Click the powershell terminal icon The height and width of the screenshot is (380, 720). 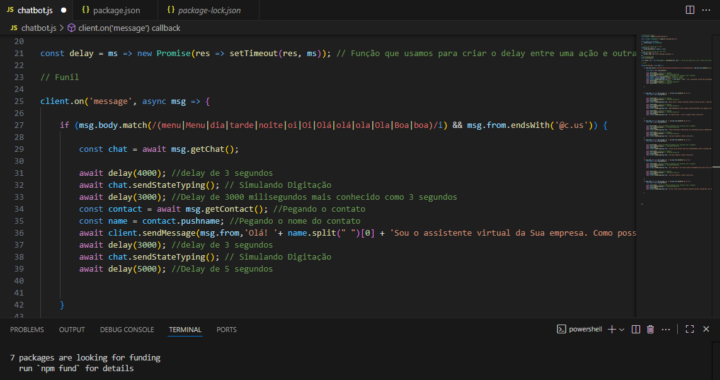pos(561,329)
